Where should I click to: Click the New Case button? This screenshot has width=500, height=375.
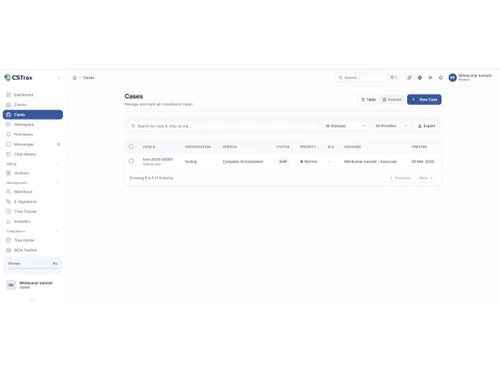424,99
